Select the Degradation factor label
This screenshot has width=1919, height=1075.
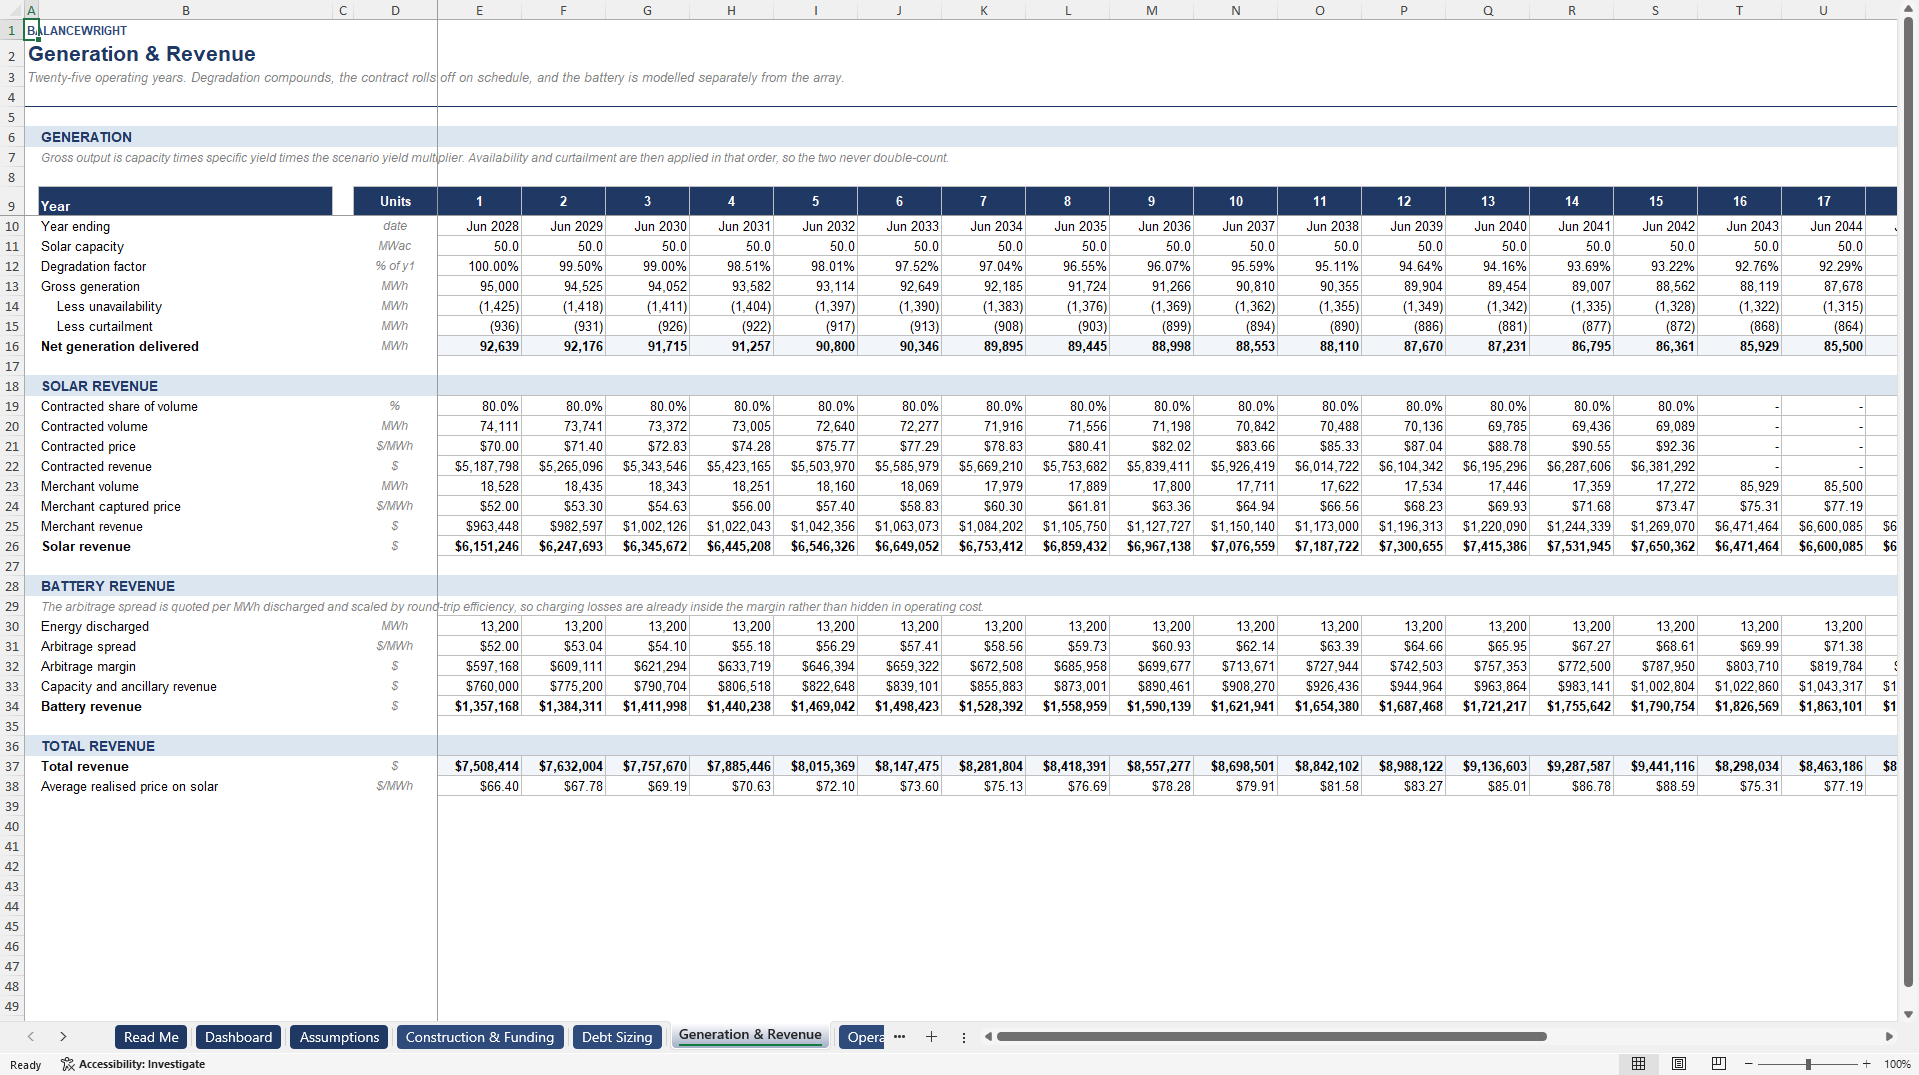(x=93, y=267)
